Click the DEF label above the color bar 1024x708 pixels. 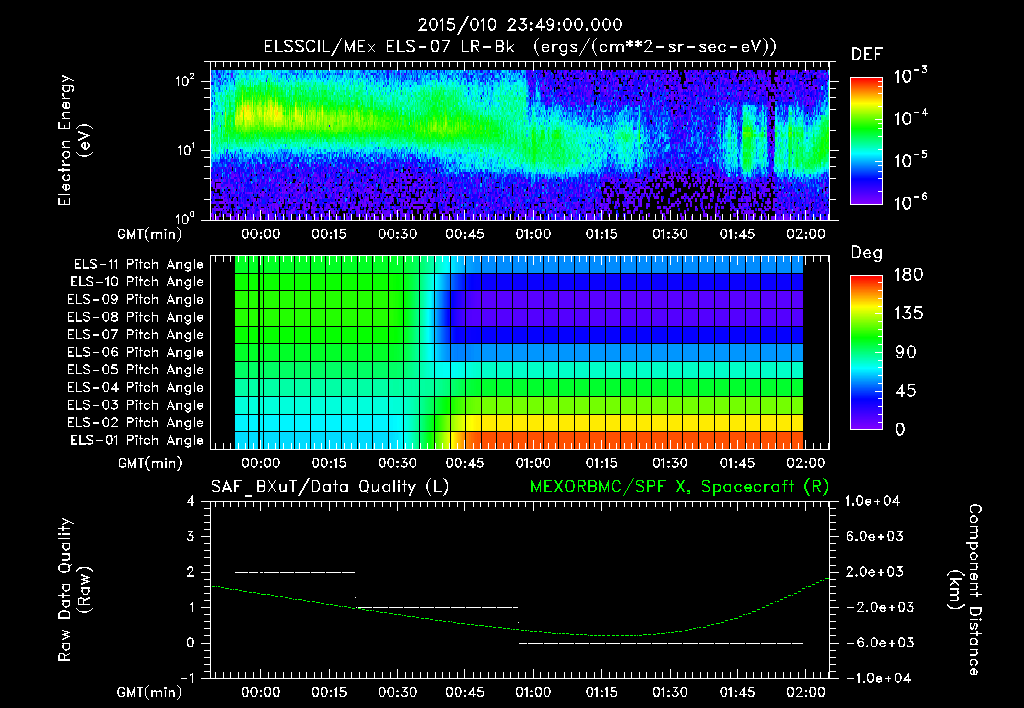867,55
